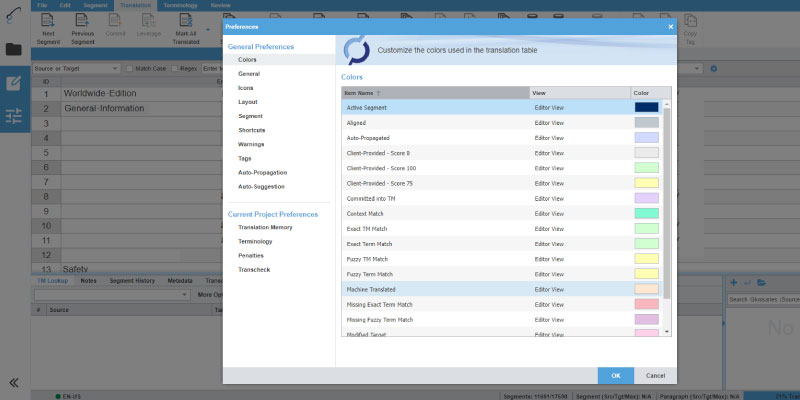This screenshot has width=800, height=400.
Task: Click the Commit toolbar icon
Action: coord(115,20)
